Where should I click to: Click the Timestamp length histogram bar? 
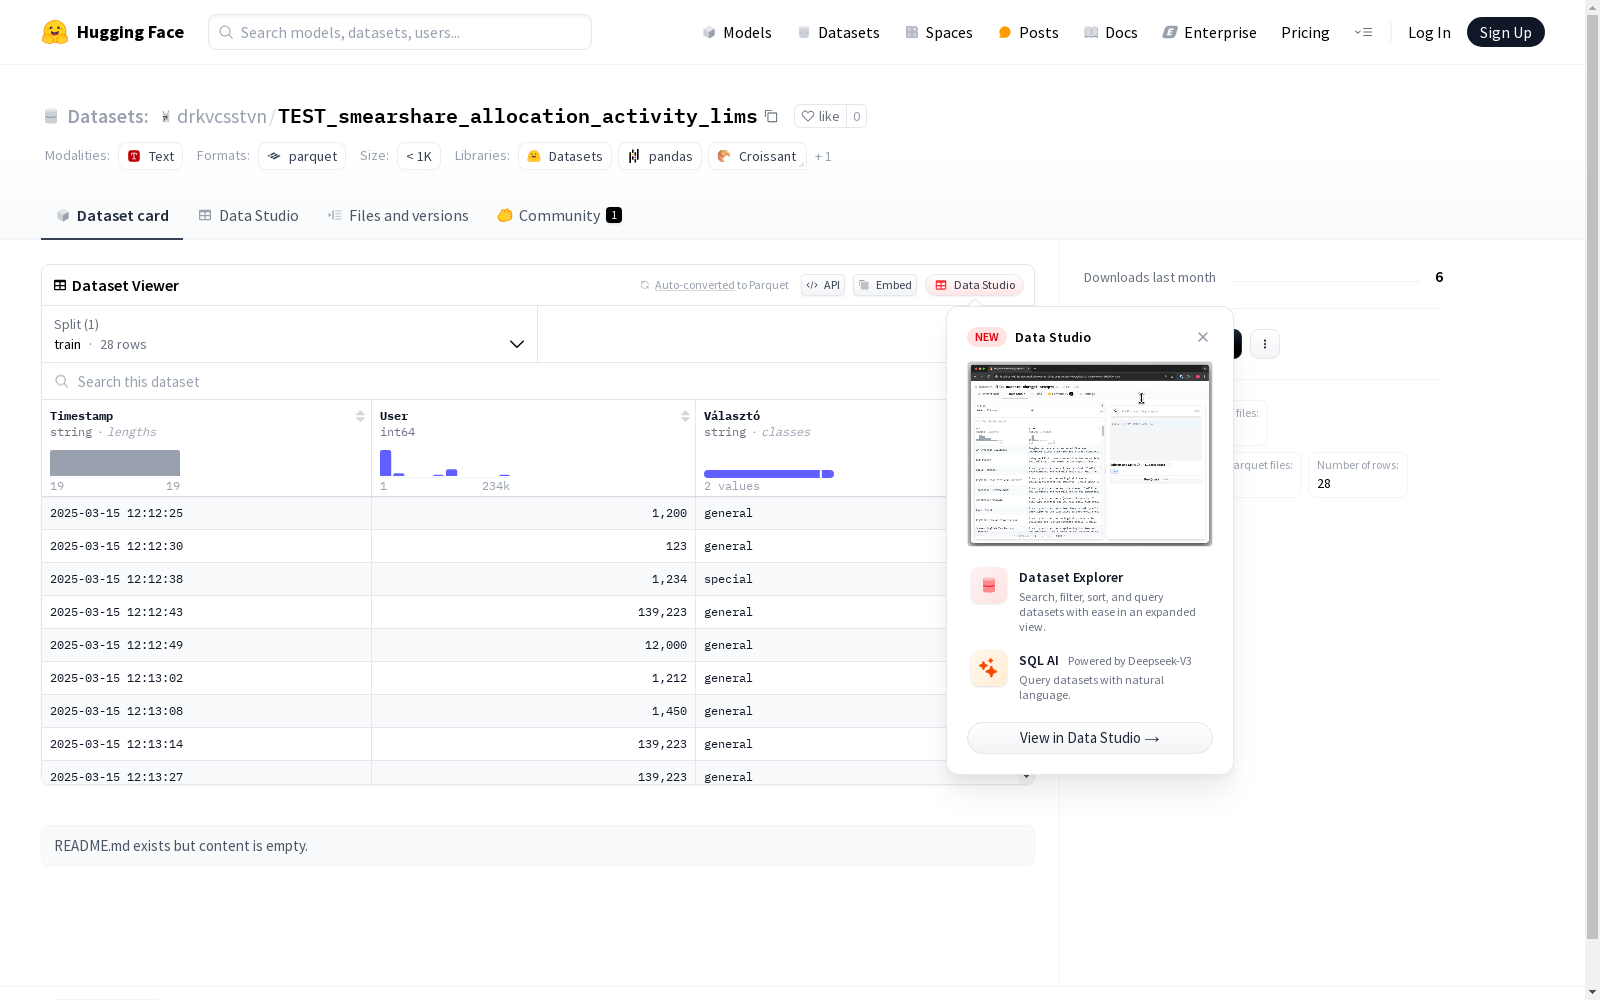point(115,463)
